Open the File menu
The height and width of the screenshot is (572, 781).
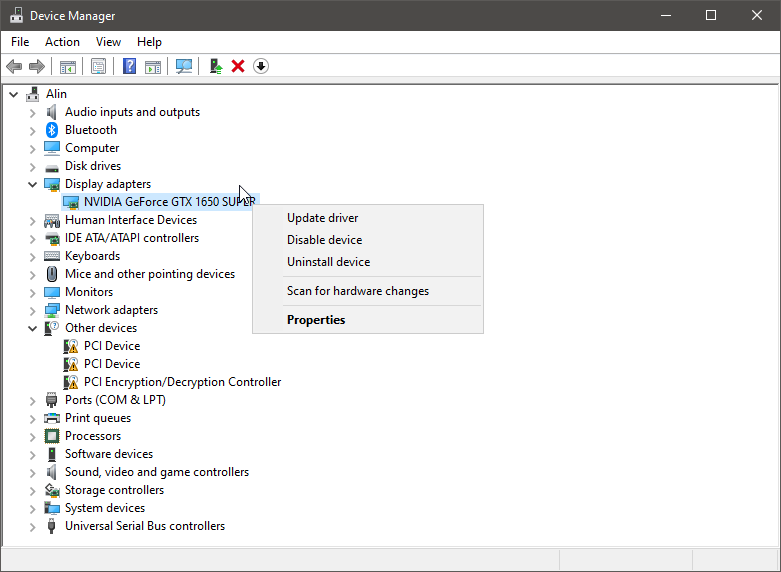[x=20, y=42]
